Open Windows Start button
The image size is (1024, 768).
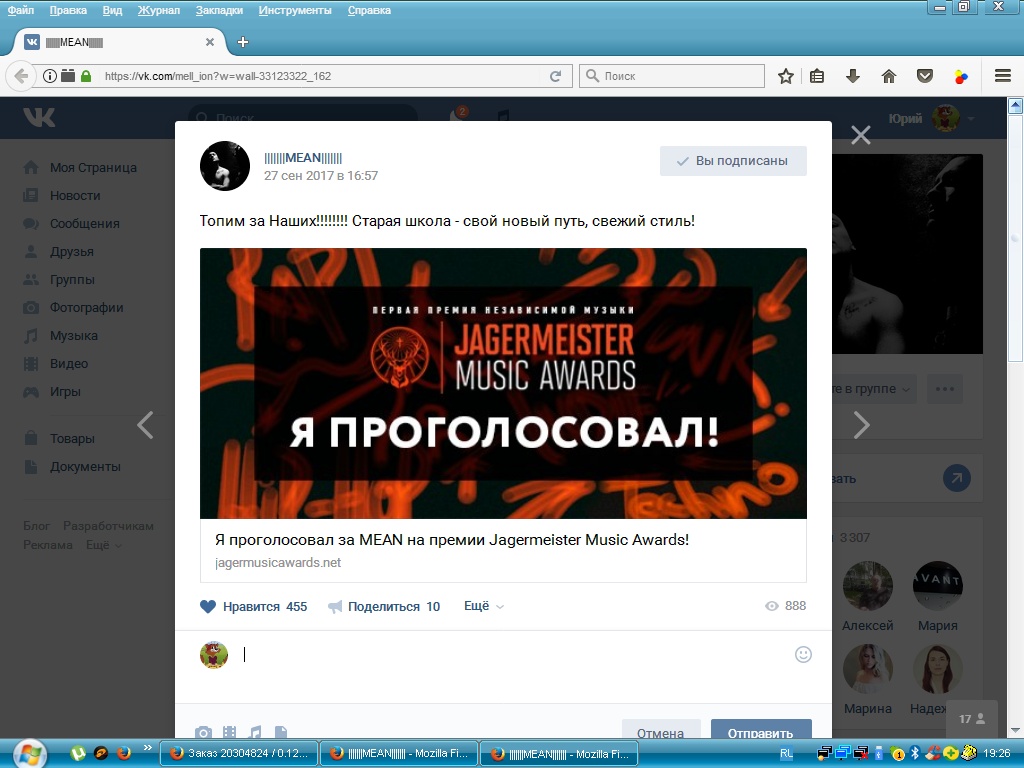click(29, 754)
